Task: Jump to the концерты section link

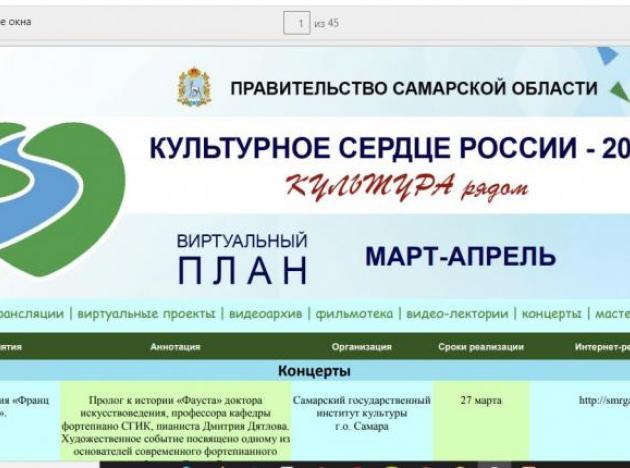Action: (x=551, y=314)
